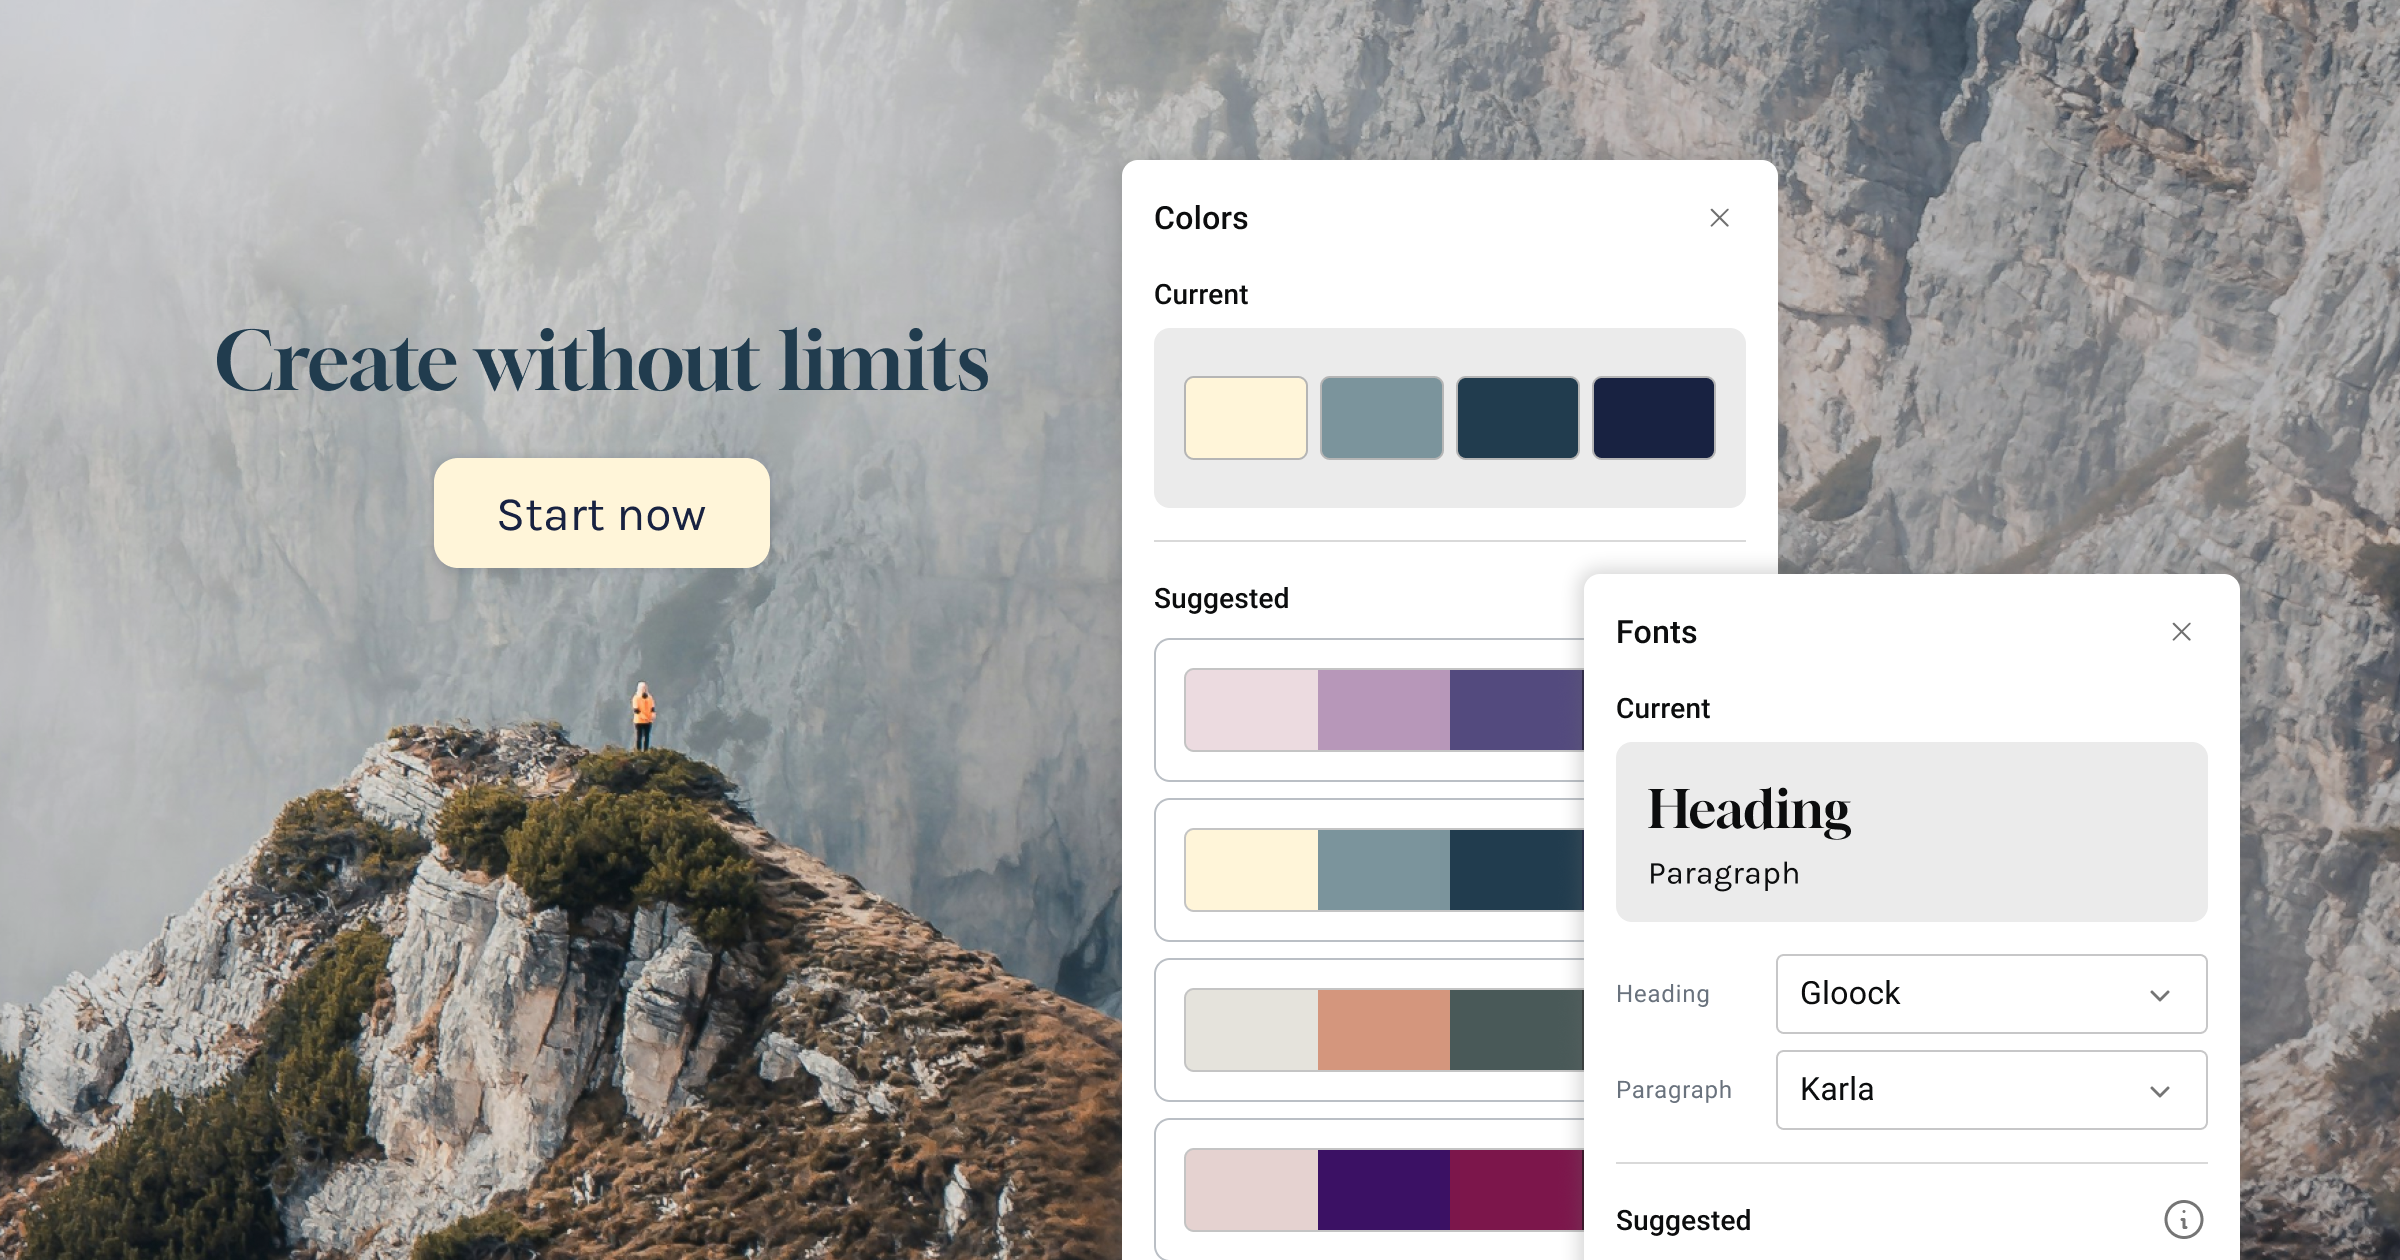Click the Suggested fonts info icon

[x=2183, y=1220]
